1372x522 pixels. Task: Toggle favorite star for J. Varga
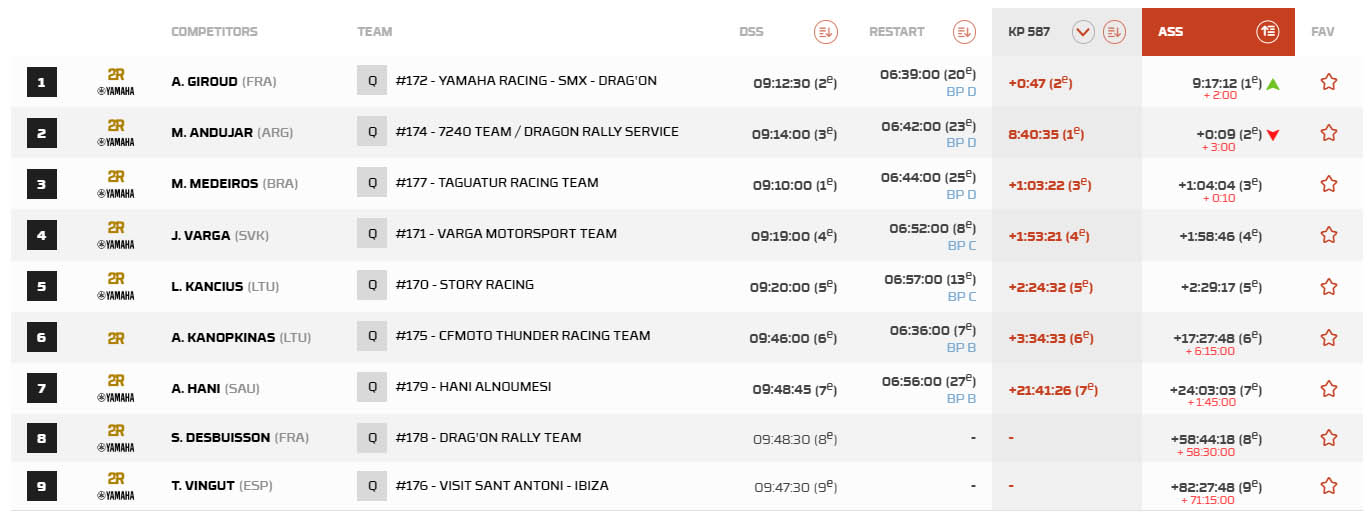[x=1328, y=235]
